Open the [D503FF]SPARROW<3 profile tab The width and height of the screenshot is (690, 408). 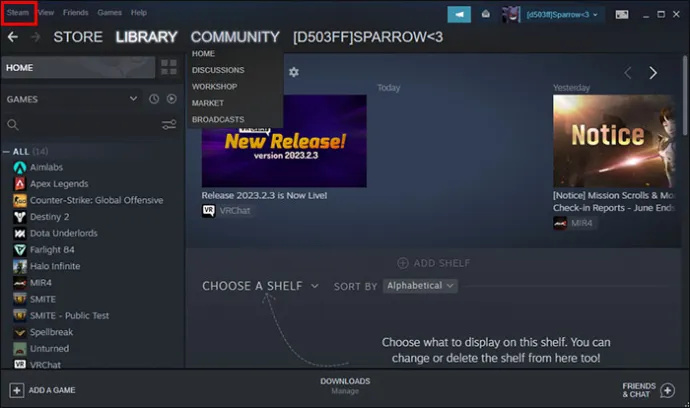tap(368, 37)
